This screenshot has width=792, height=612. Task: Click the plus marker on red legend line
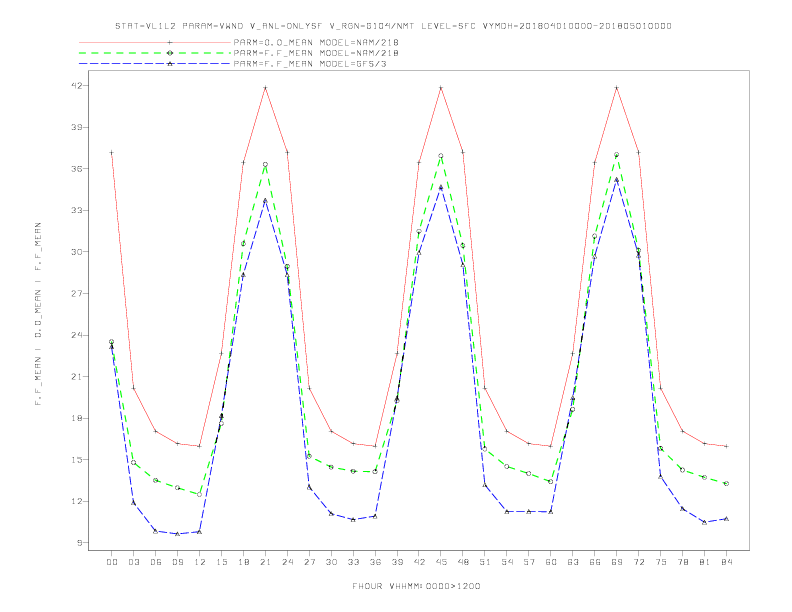point(170,42)
